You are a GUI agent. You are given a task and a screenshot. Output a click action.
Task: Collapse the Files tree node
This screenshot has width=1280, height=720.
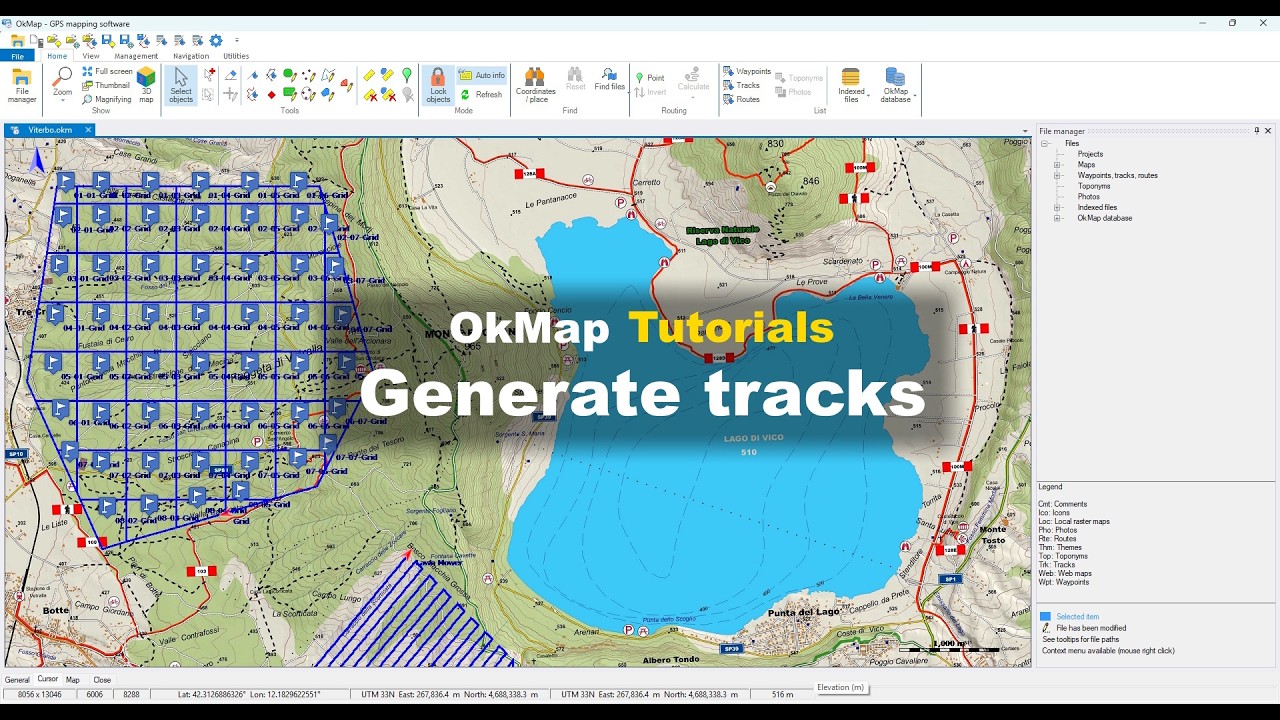(1045, 144)
